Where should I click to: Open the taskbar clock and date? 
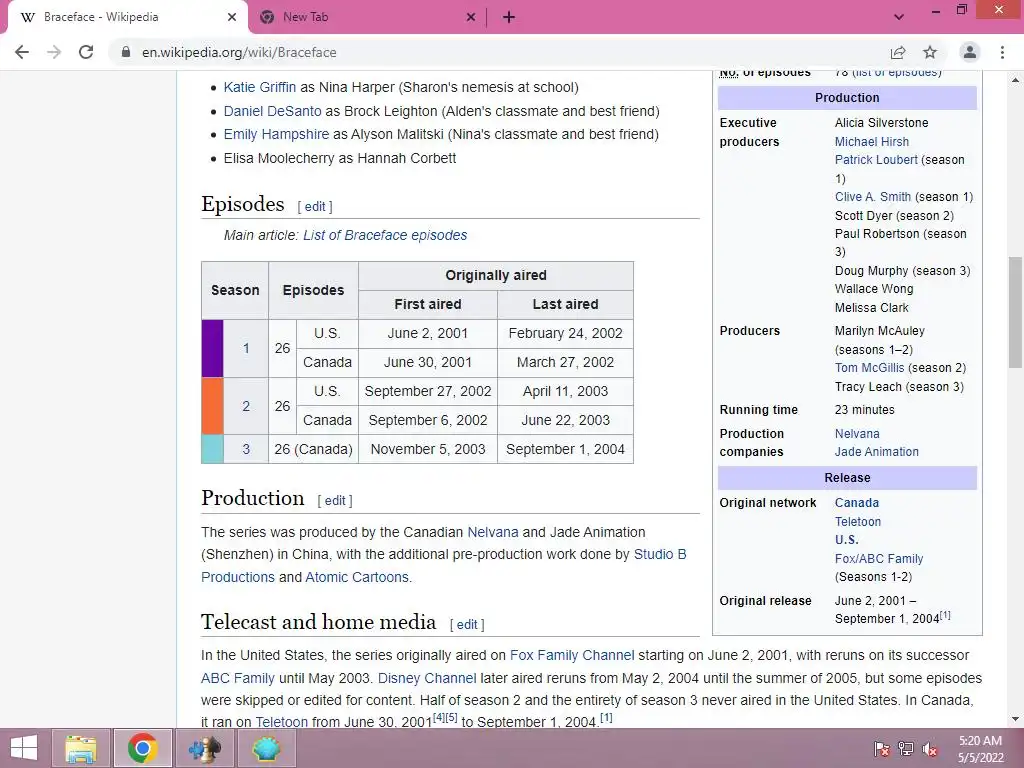(x=980, y=749)
